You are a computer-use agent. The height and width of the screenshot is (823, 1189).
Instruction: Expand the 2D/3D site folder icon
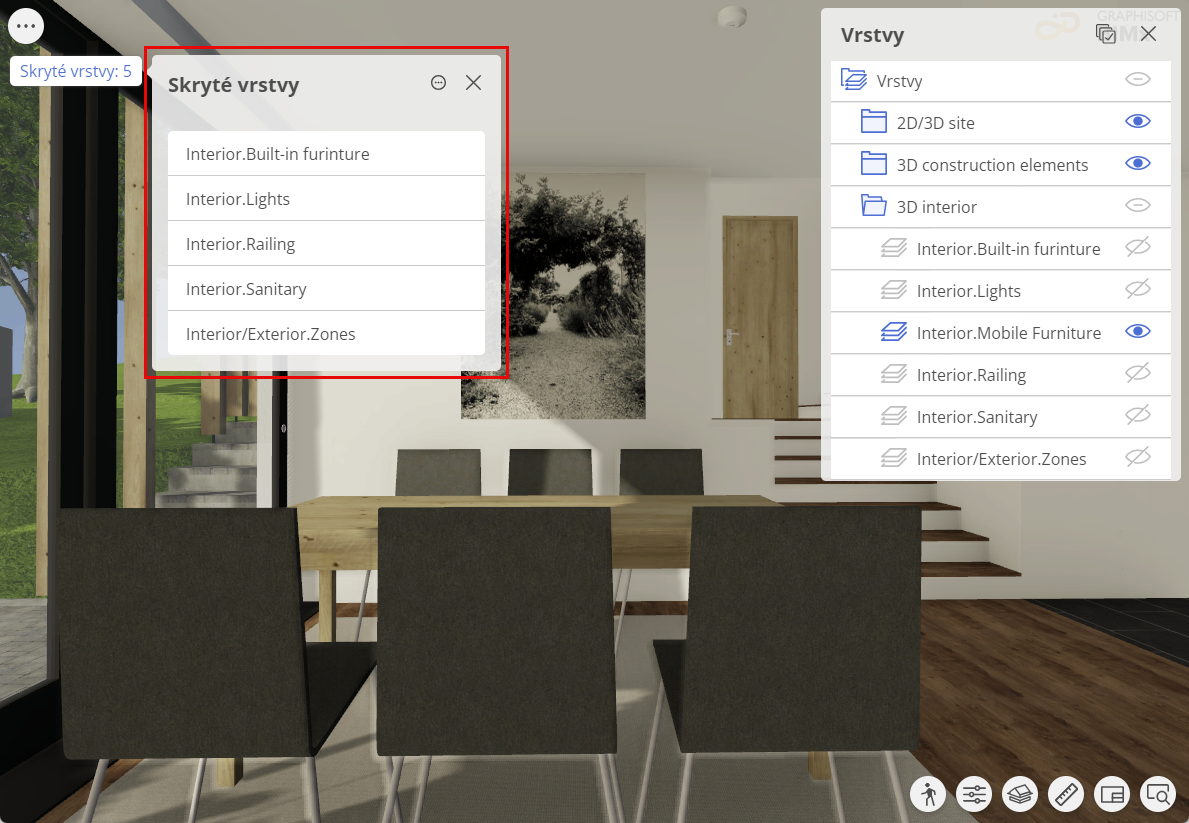(874, 121)
